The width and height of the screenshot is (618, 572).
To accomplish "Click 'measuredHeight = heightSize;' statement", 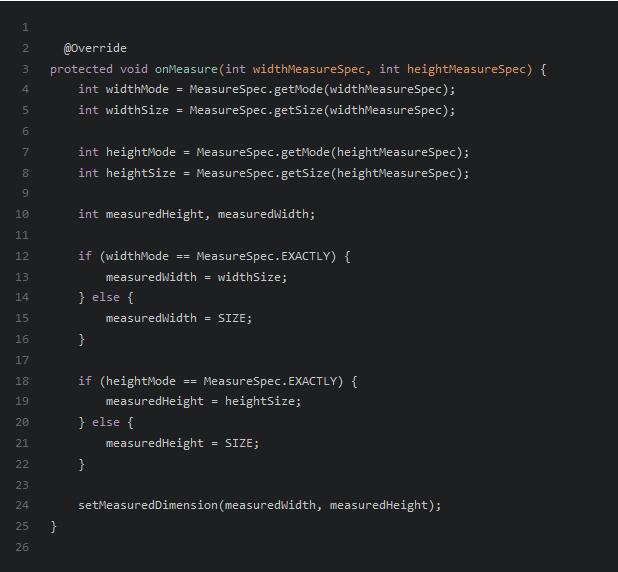I will coord(203,401).
